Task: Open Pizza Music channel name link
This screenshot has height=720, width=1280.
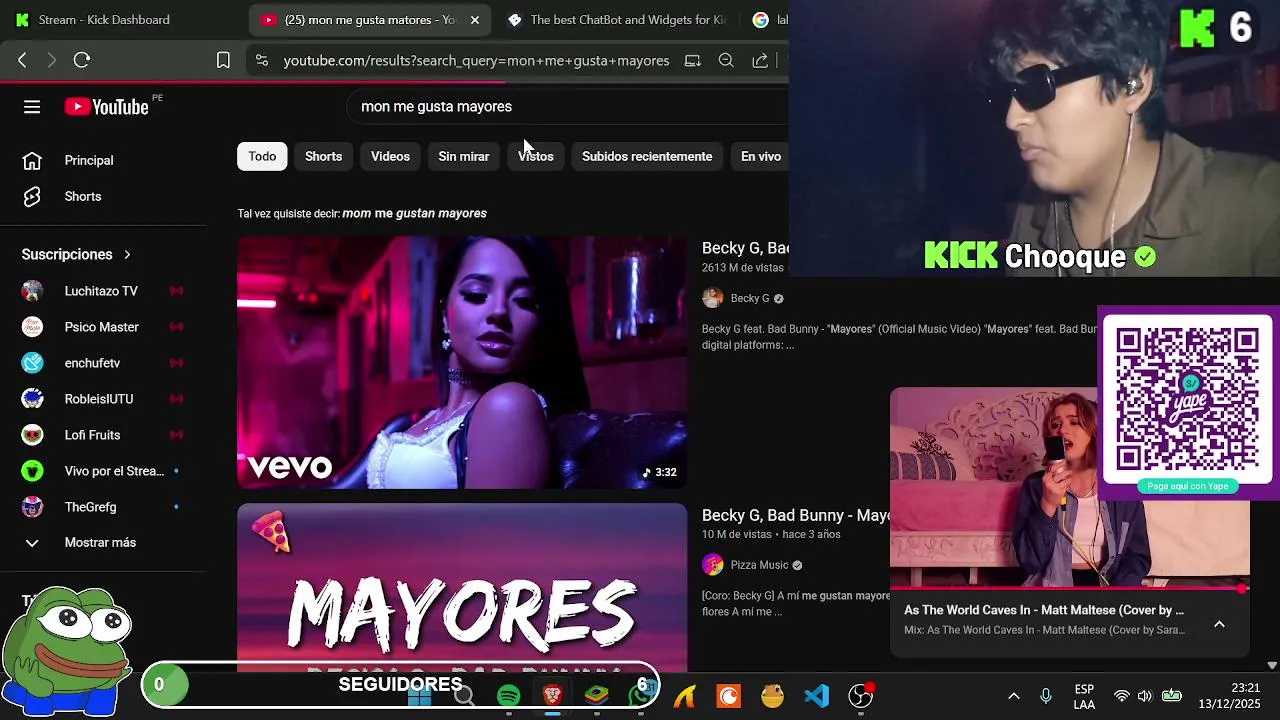Action: coord(759,565)
